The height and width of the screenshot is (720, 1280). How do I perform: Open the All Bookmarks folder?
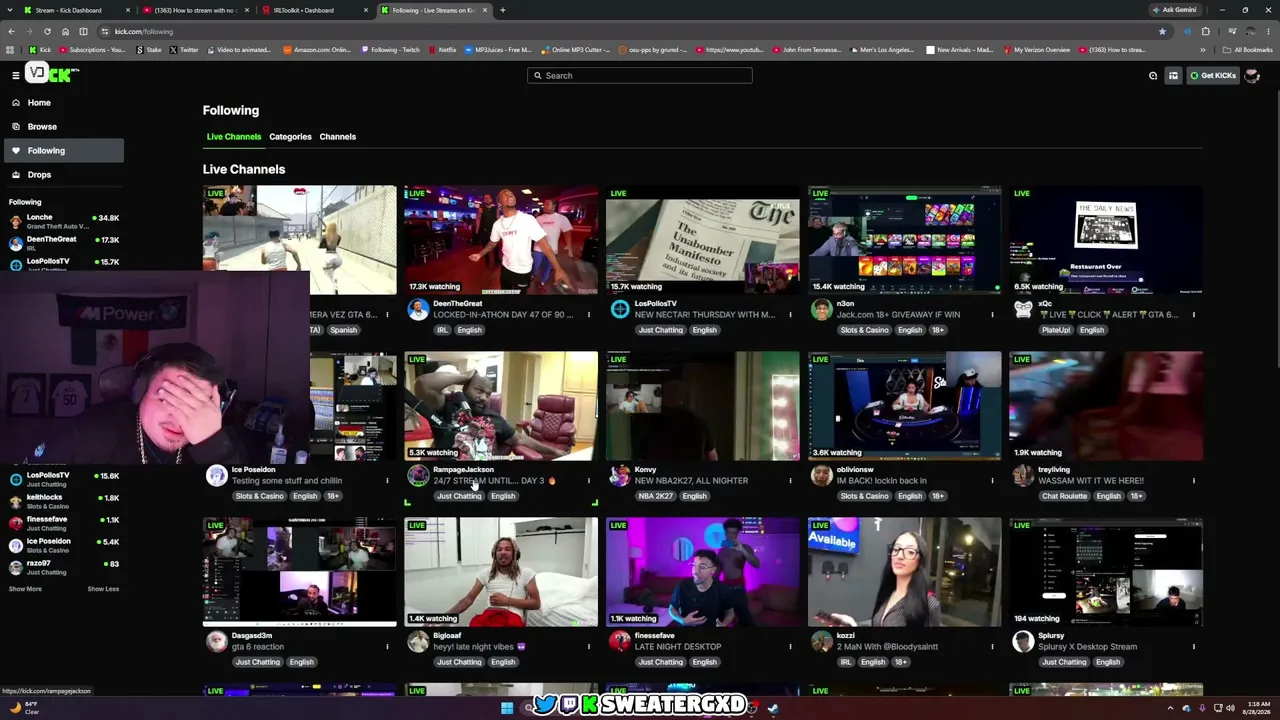click(1248, 50)
